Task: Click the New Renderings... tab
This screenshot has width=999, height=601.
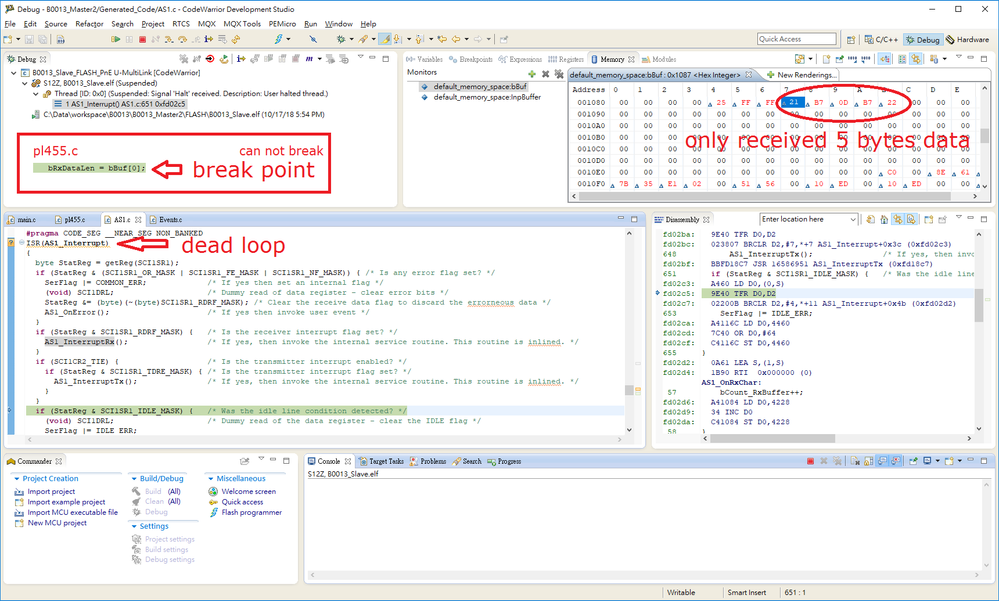Action: (x=801, y=75)
